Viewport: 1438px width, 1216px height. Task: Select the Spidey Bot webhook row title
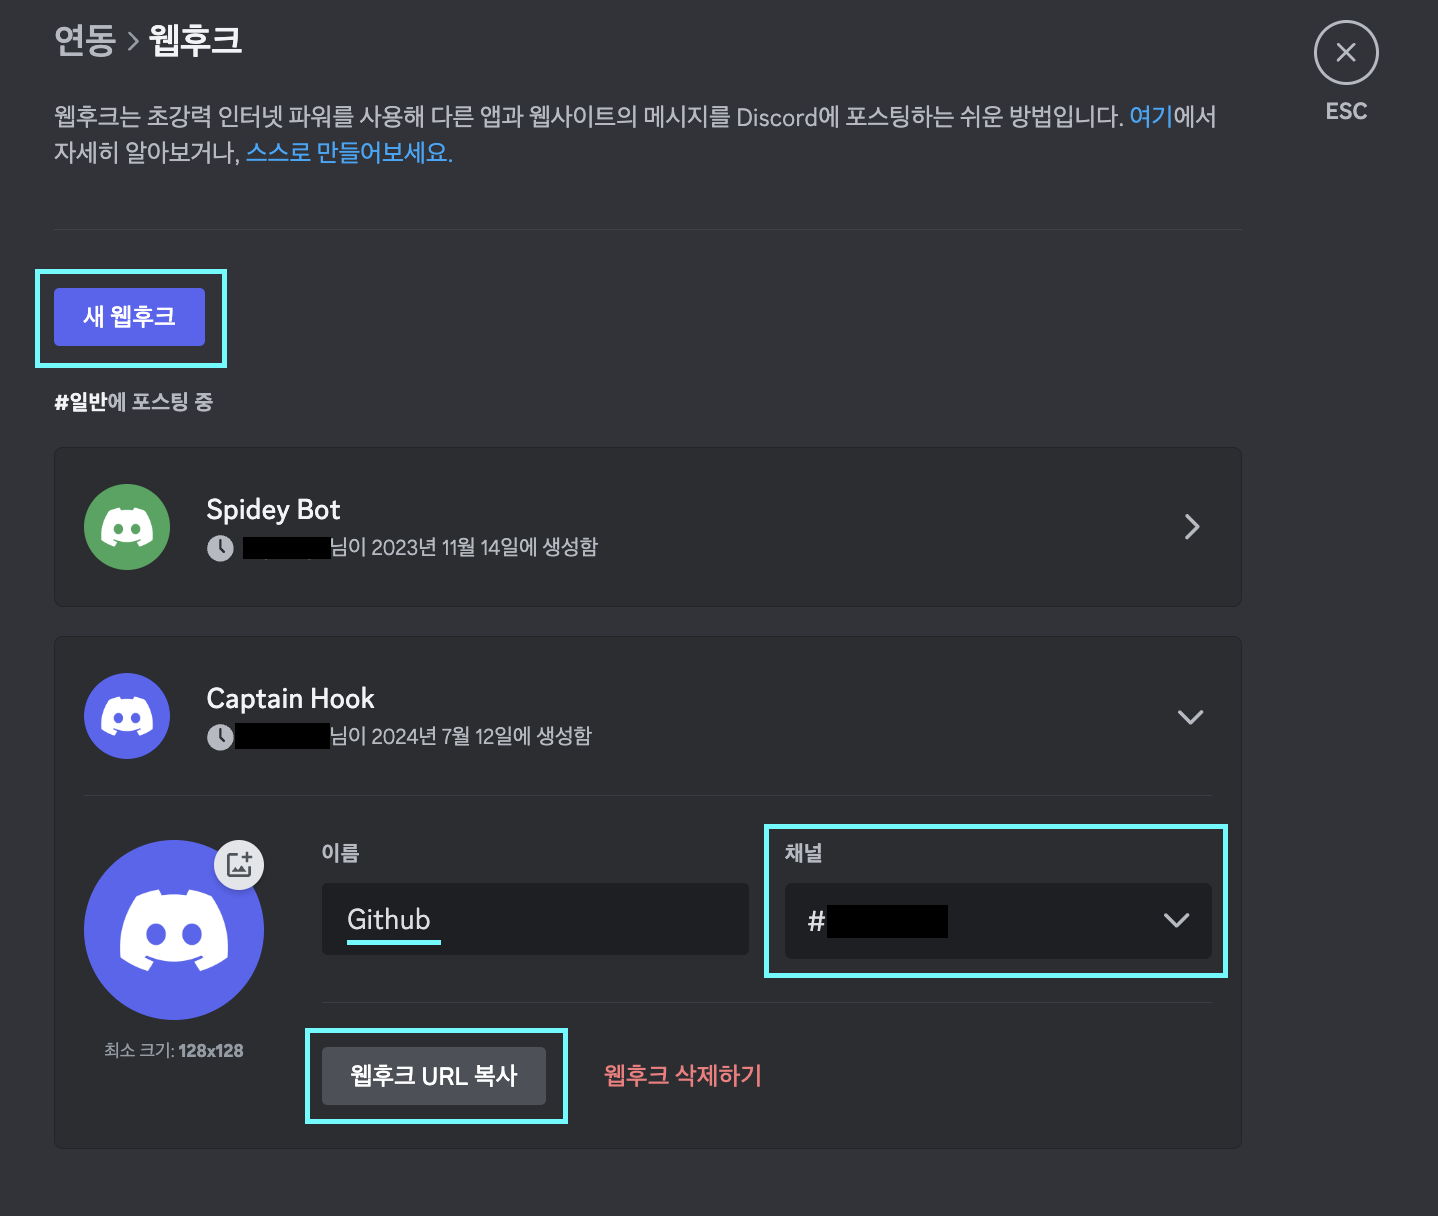click(273, 510)
